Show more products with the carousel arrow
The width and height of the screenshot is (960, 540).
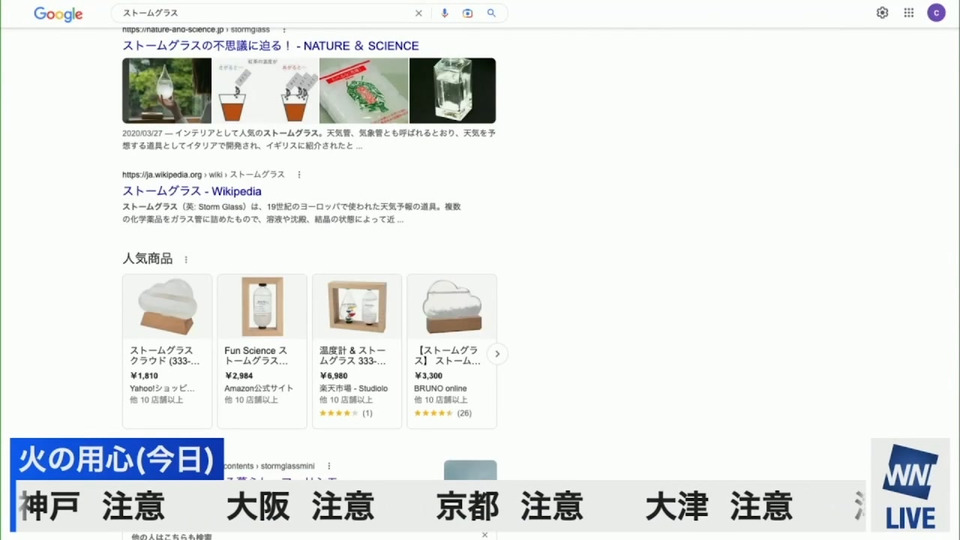point(497,354)
